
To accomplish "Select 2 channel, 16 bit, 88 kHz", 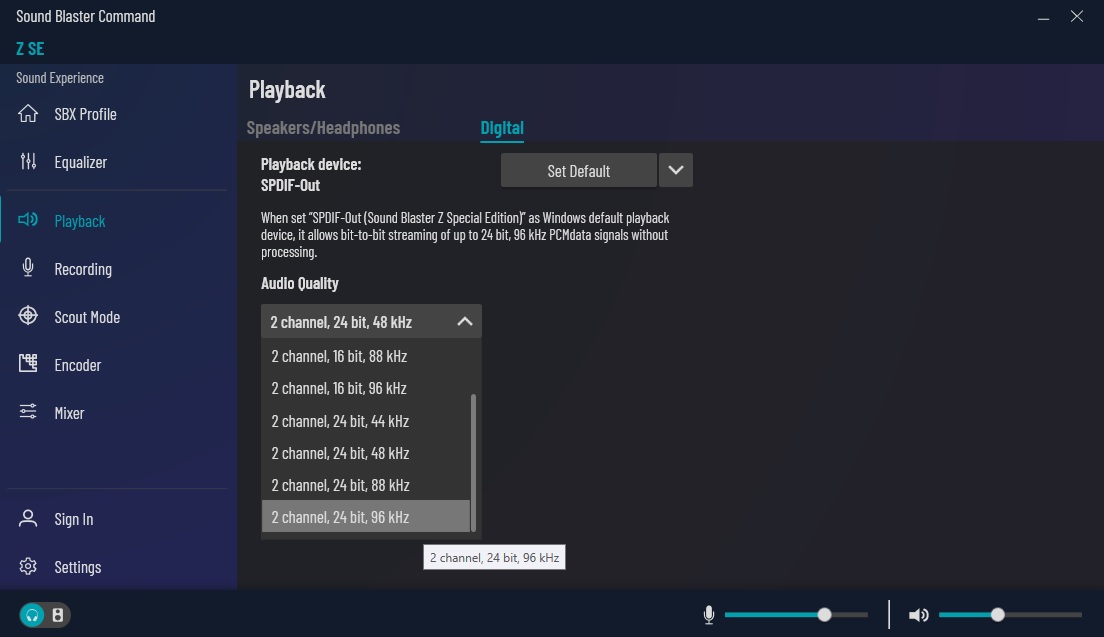I will 365,356.
